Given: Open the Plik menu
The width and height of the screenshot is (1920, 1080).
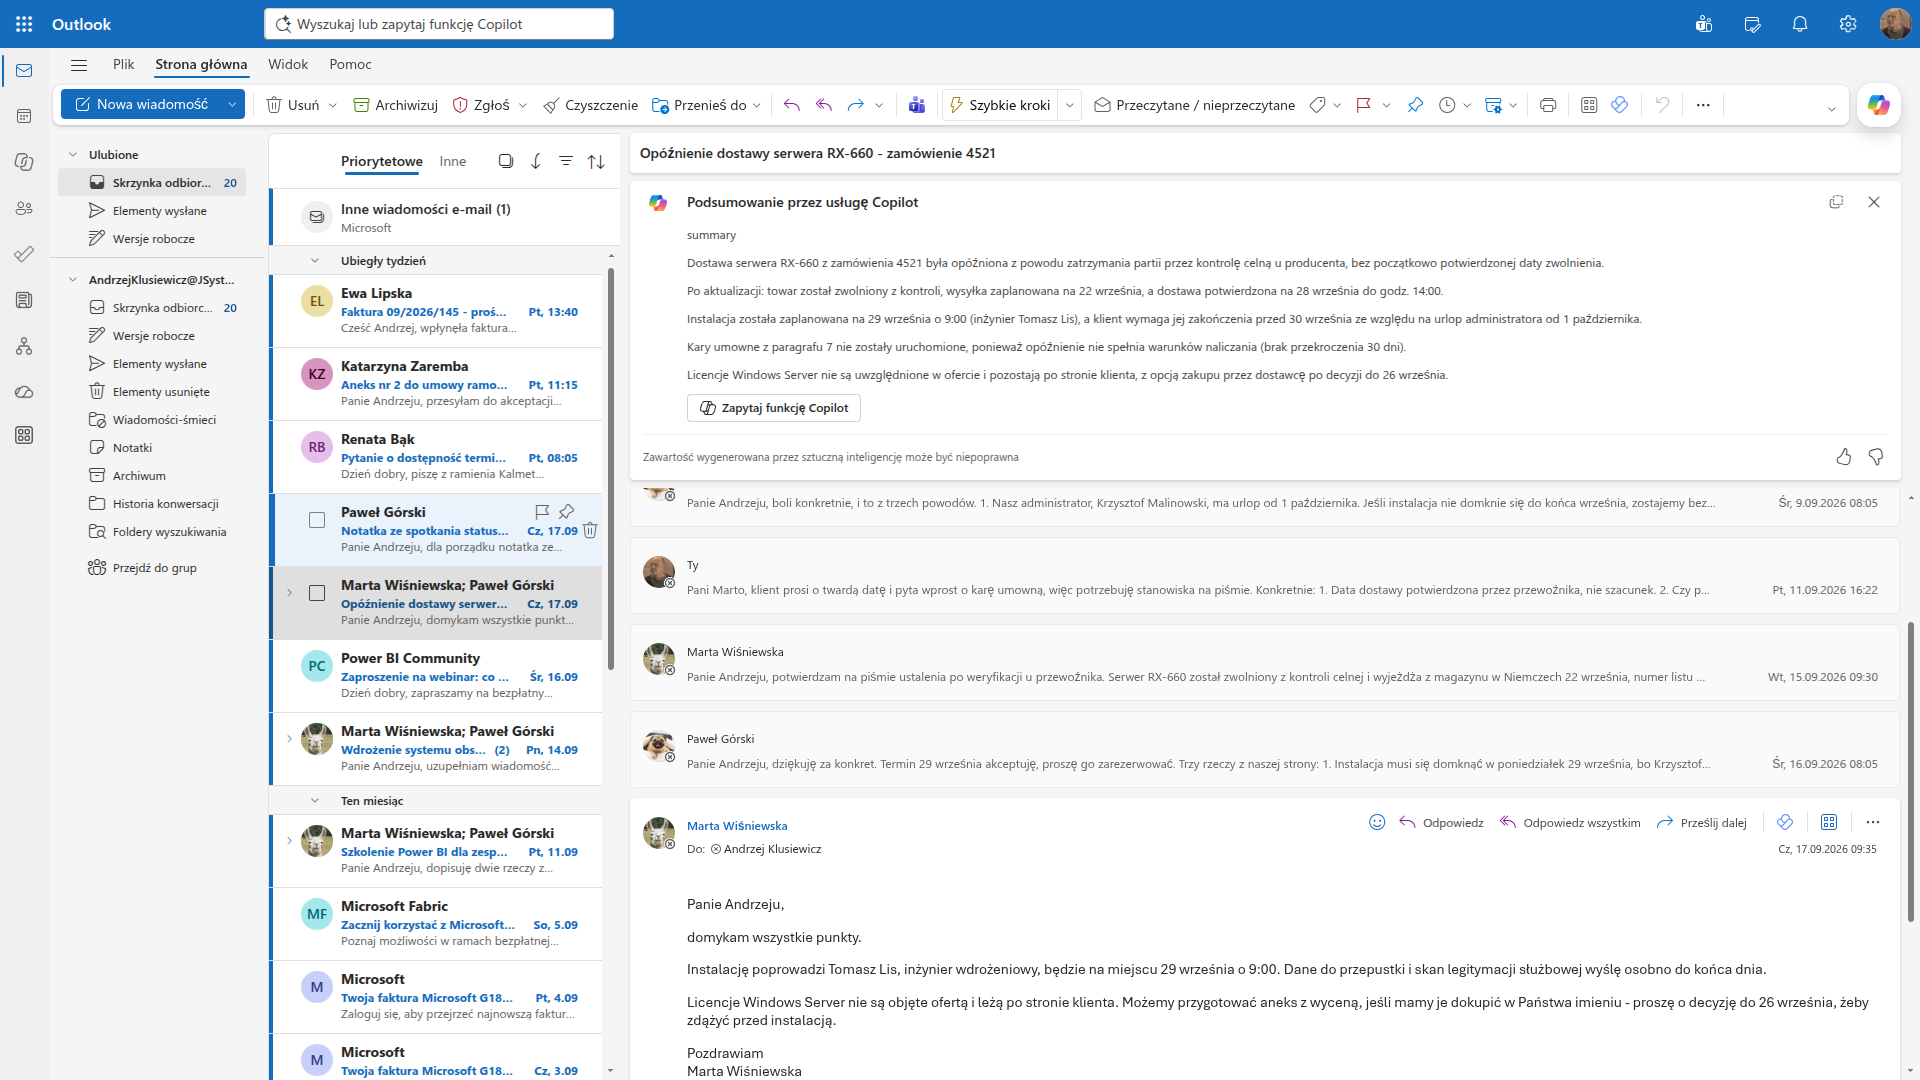Looking at the screenshot, I should (x=124, y=64).
